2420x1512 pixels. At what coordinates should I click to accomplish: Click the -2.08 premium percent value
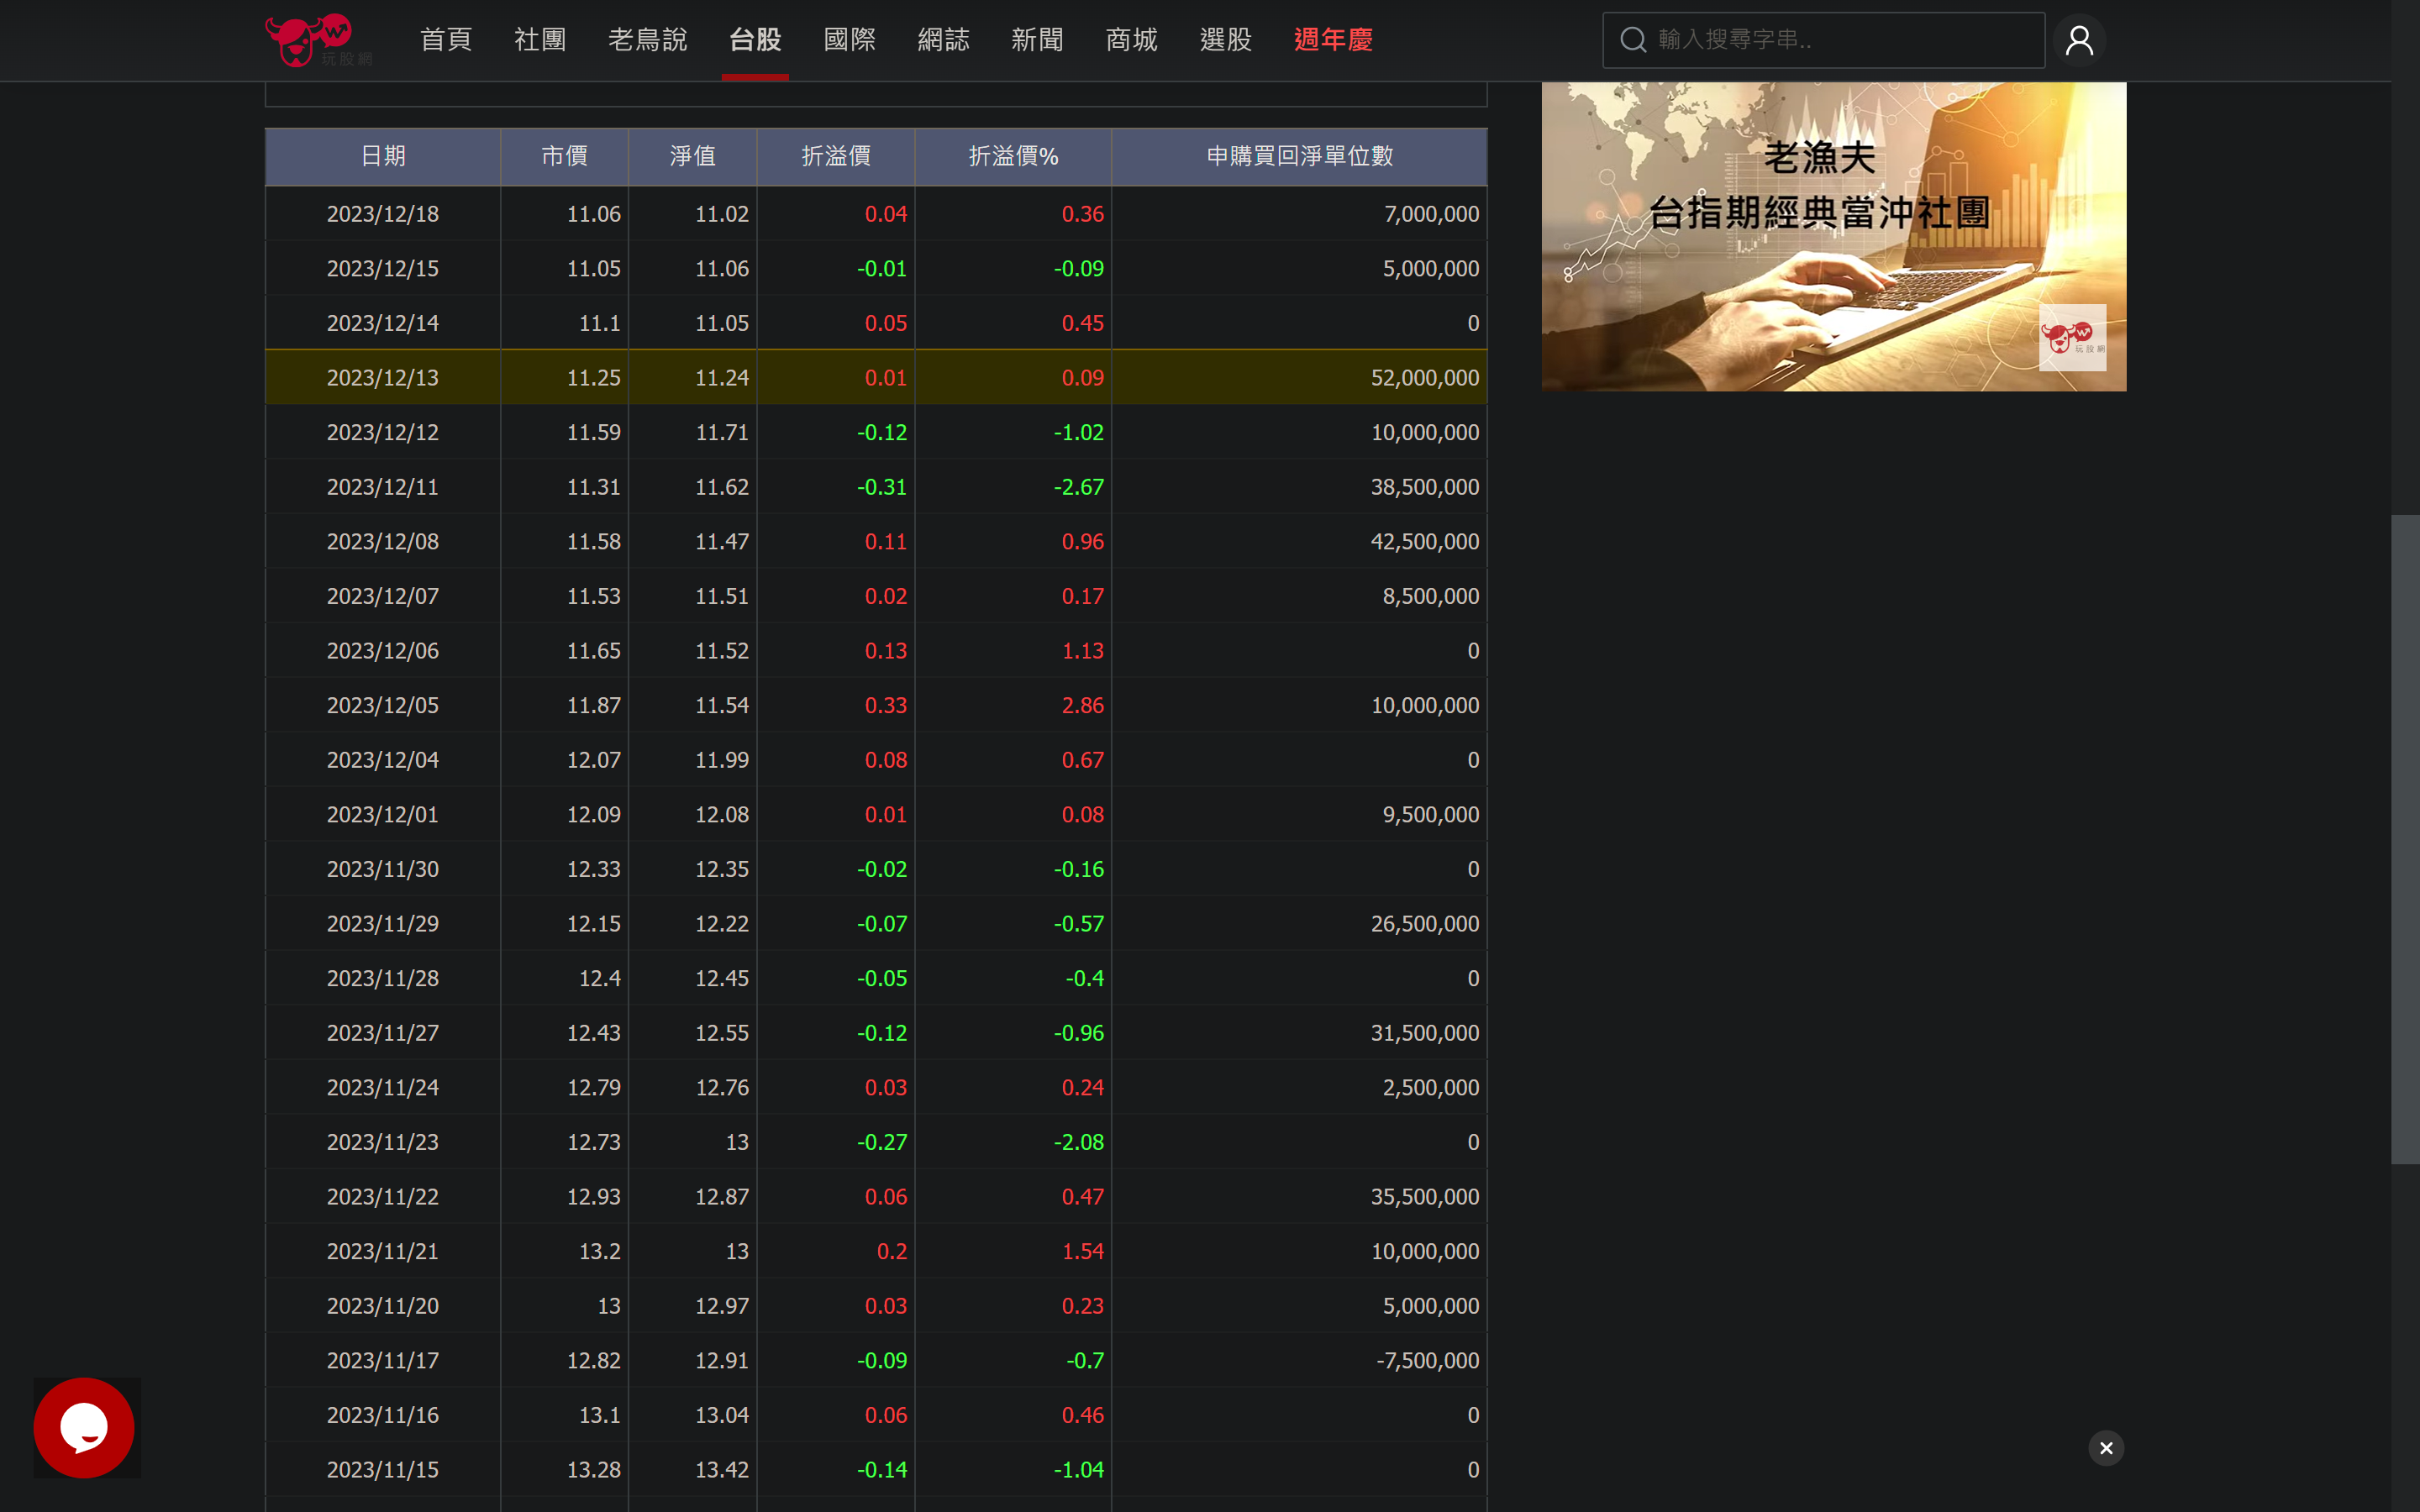coord(1078,1142)
